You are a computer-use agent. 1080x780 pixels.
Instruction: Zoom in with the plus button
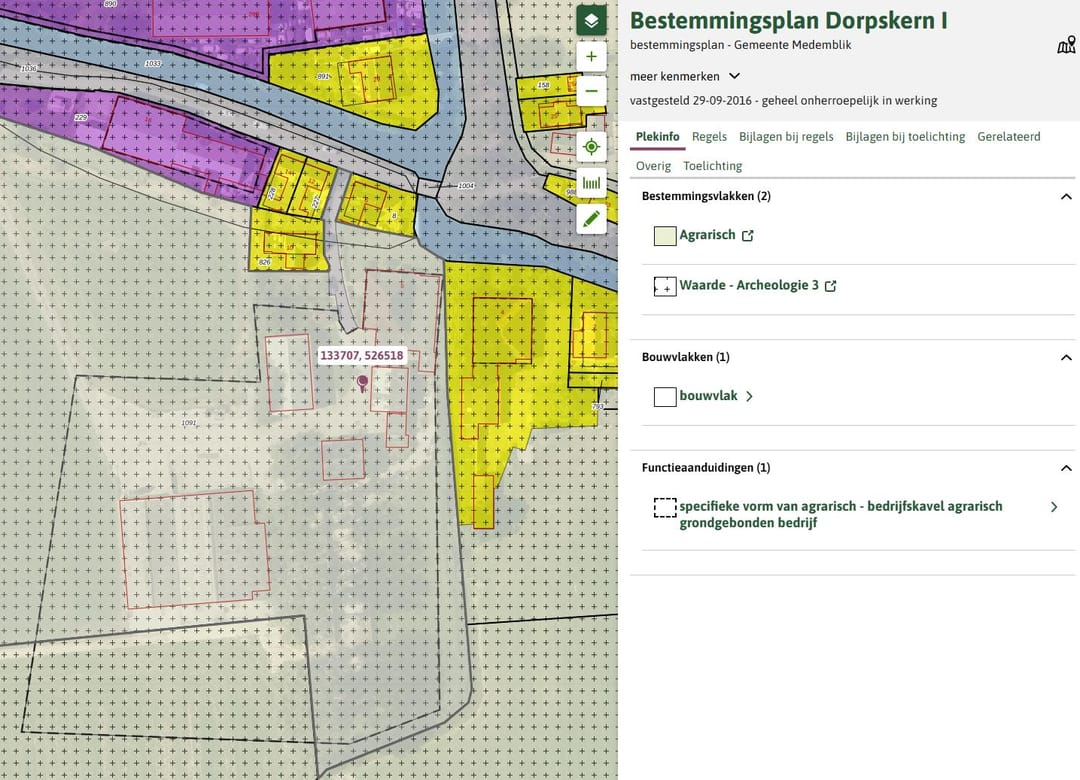591,57
